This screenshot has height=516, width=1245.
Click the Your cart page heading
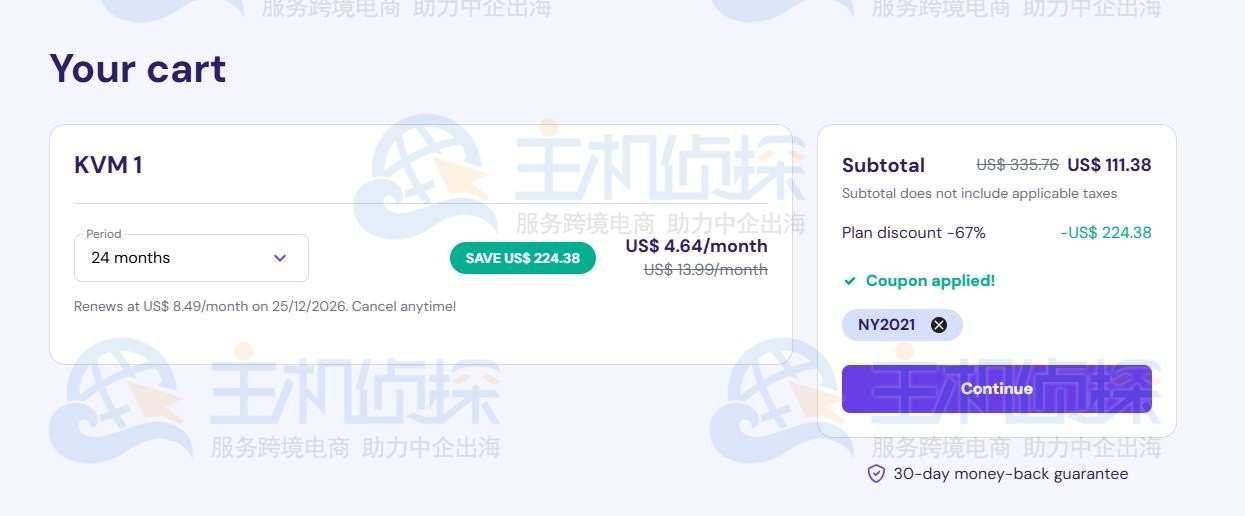point(138,69)
